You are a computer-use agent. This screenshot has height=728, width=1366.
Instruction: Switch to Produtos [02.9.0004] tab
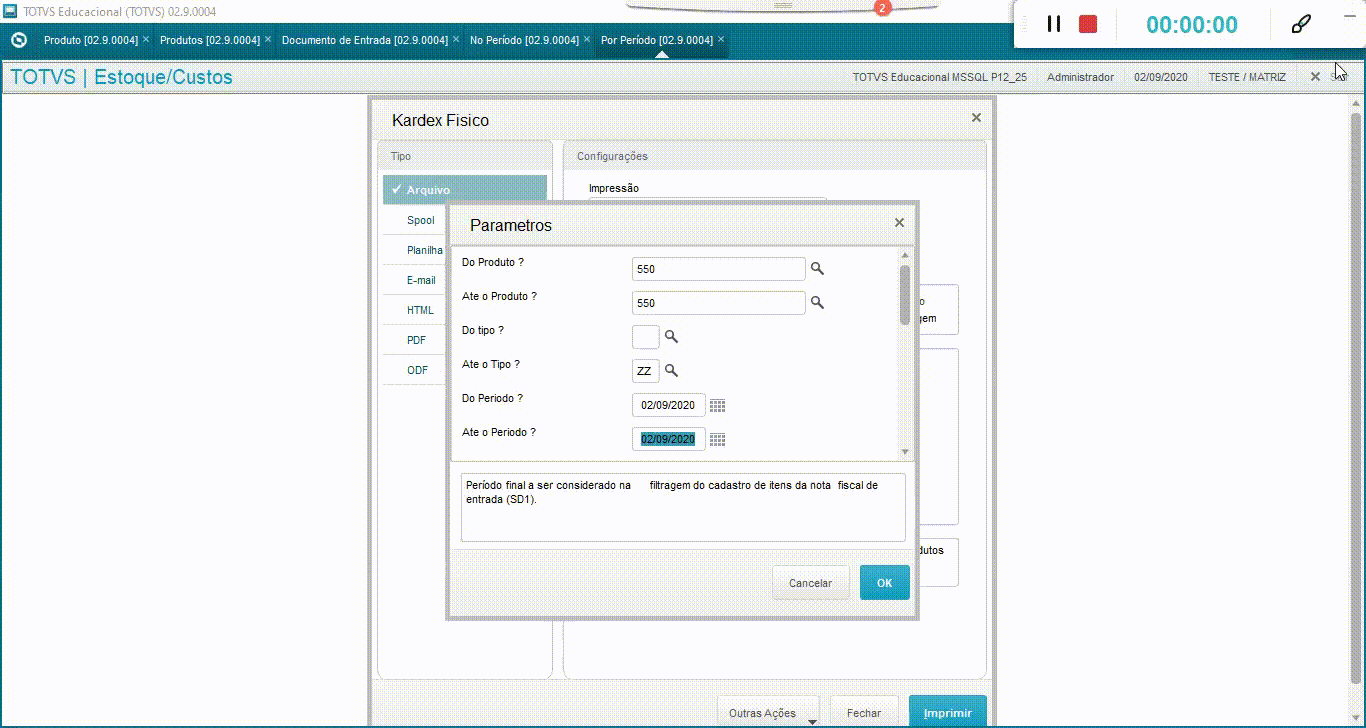(210, 40)
